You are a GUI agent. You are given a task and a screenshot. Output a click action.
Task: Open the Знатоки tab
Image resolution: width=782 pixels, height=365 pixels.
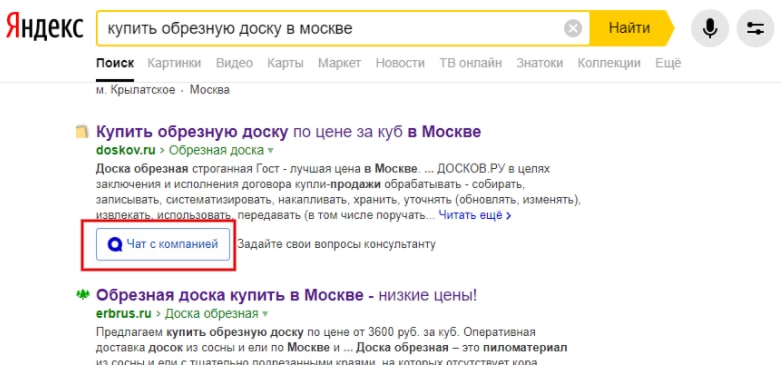pyautogui.click(x=540, y=63)
